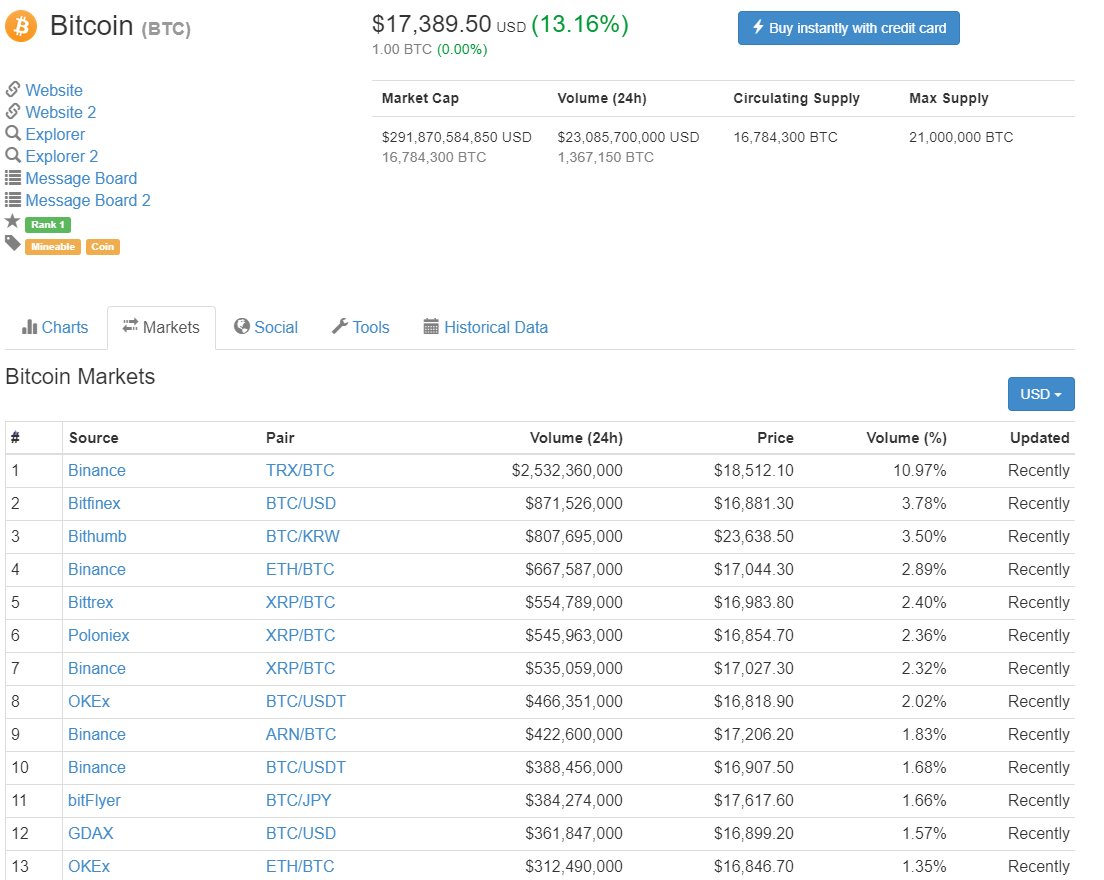Open the BTC/KRW pair link
Screen dimensions: 1104x880
coord(303,536)
